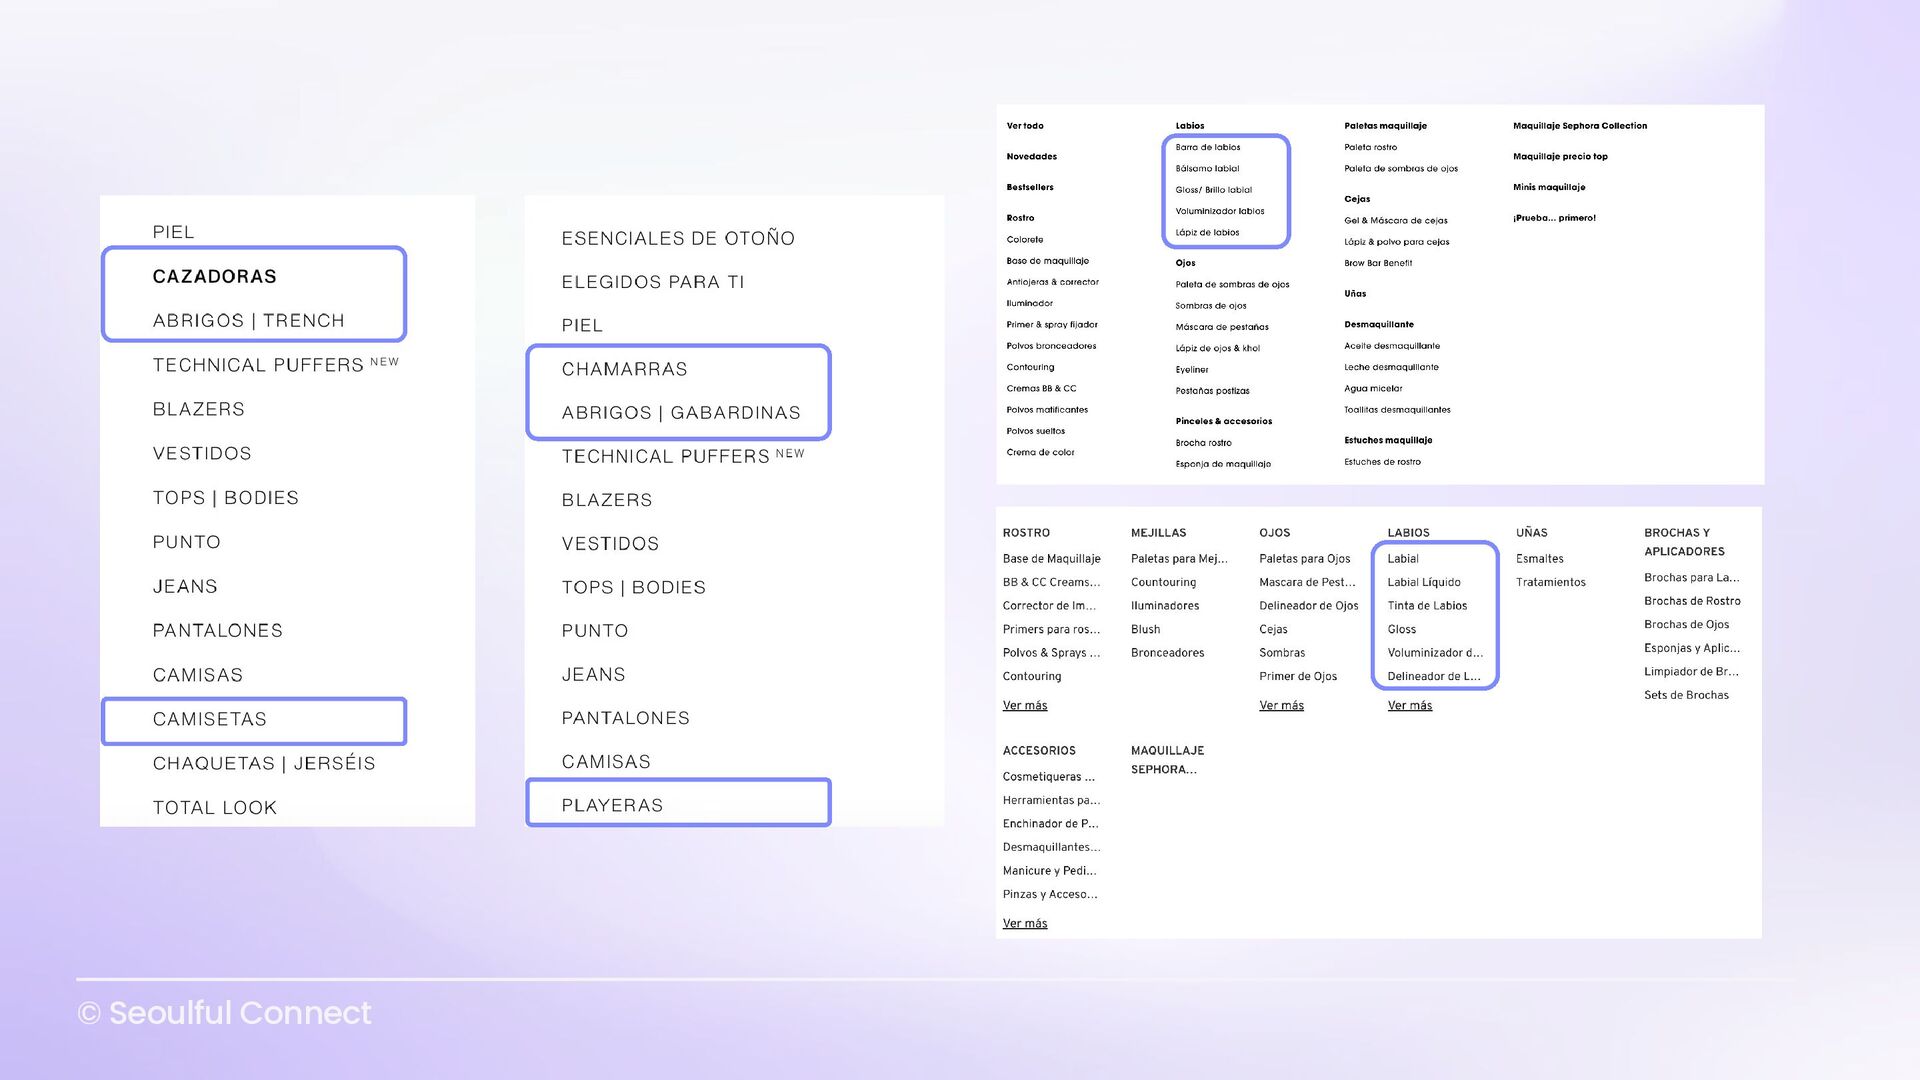Image resolution: width=1920 pixels, height=1080 pixels.
Task: Open TOTAL LOOK in the left menu
Action: coord(214,808)
